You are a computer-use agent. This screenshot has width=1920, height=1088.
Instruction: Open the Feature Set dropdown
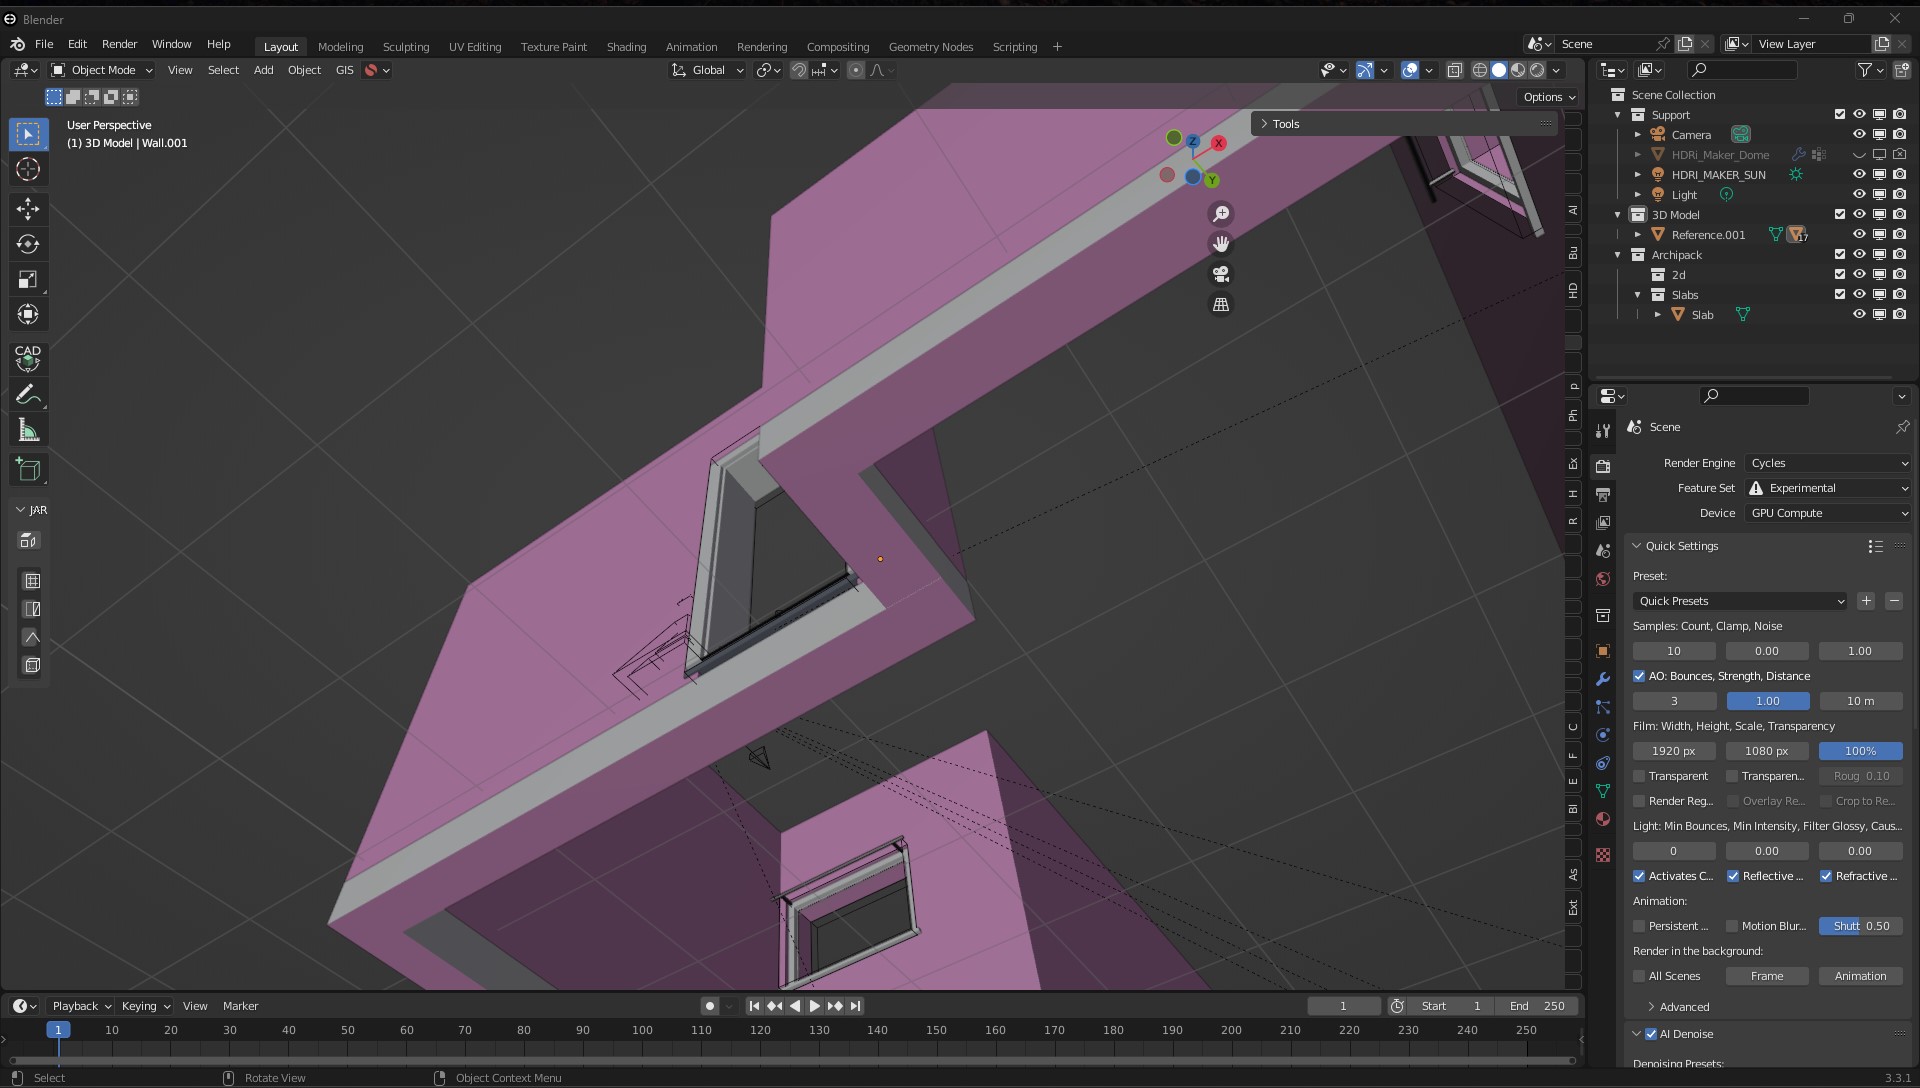(x=1829, y=488)
